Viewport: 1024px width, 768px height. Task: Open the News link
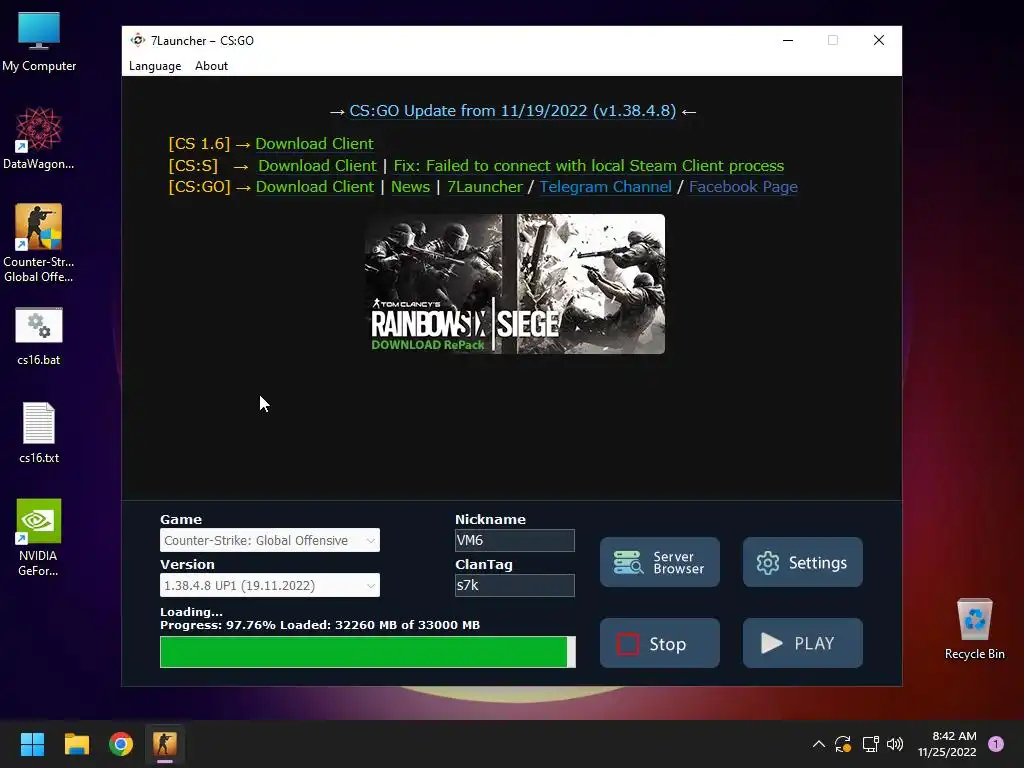tap(410, 187)
